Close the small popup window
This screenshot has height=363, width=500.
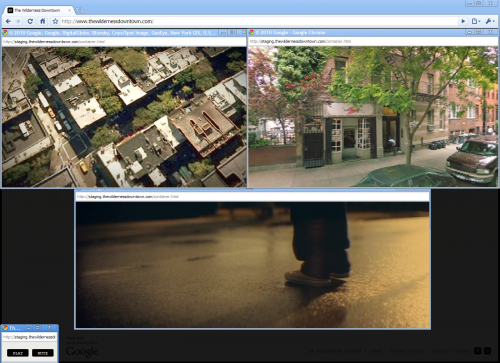pyautogui.click(x=49, y=328)
